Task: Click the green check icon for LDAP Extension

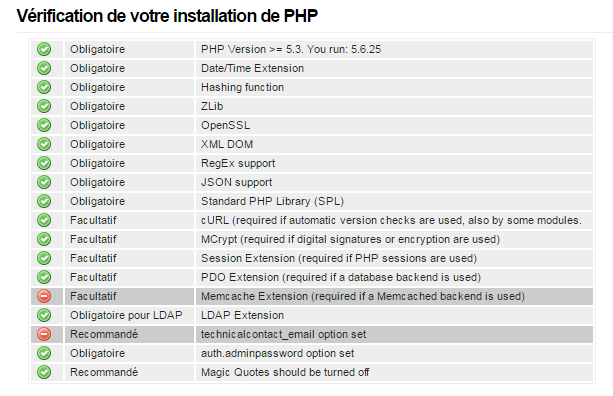Action: [x=44, y=315]
